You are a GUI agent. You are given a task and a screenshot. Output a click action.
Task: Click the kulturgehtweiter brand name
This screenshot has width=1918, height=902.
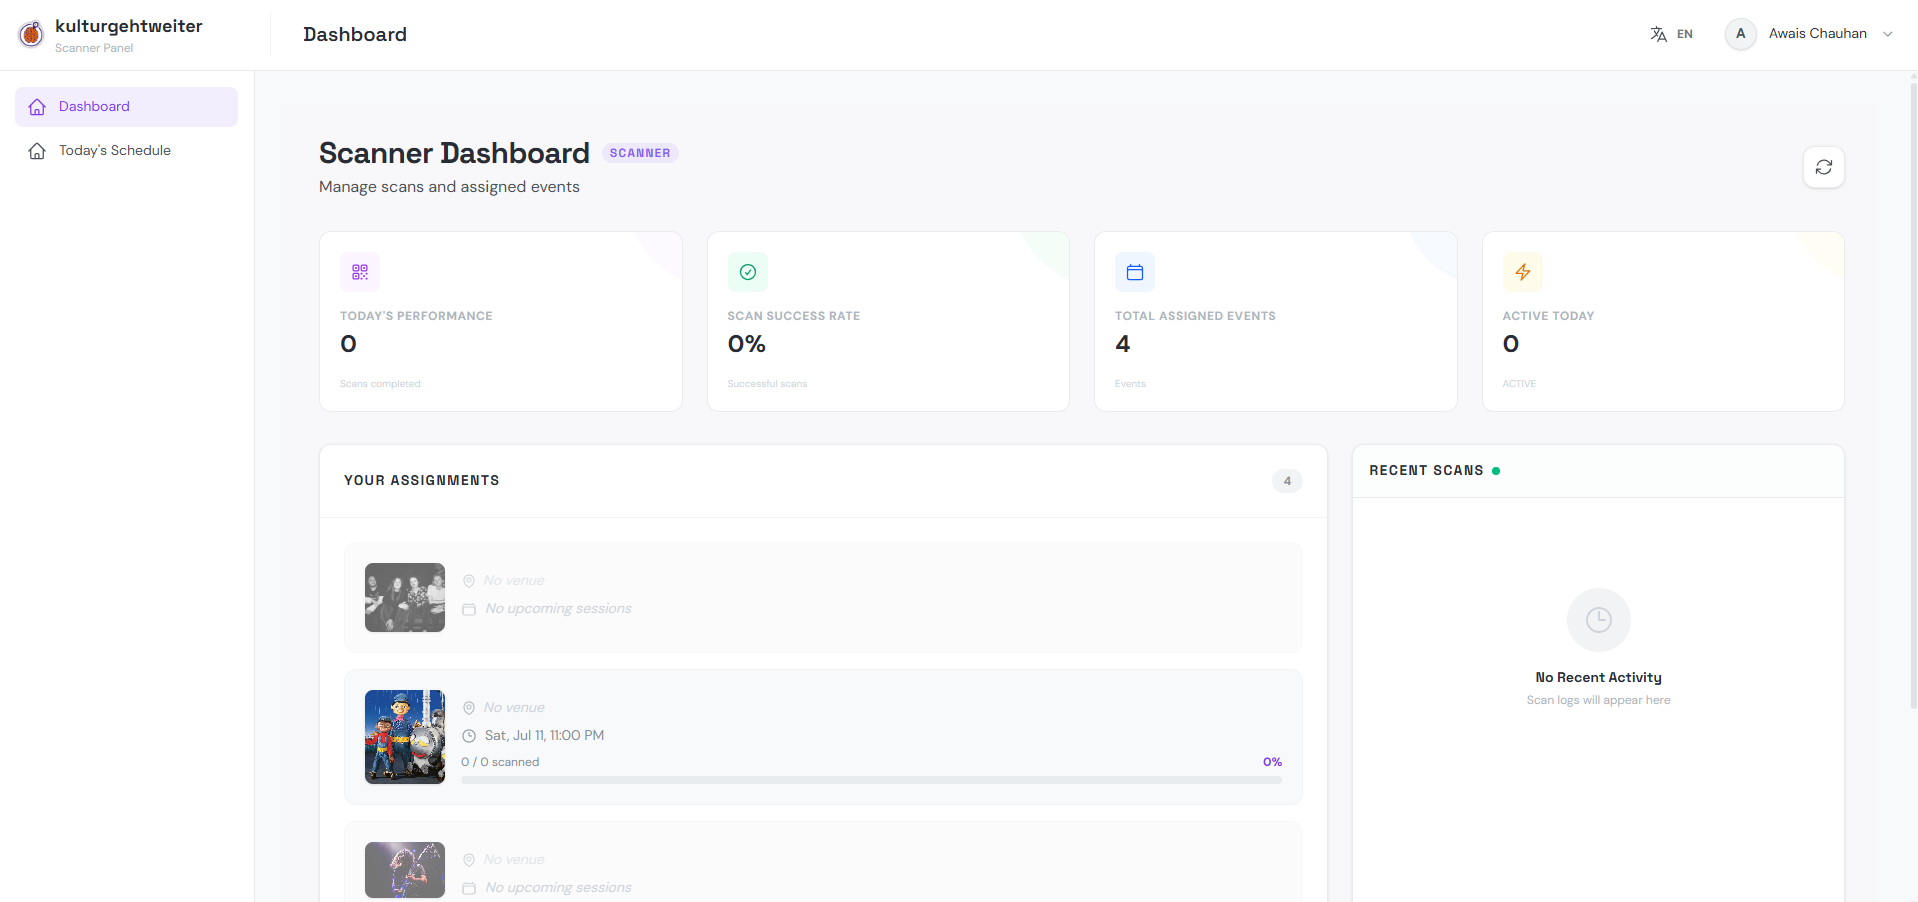coord(129,26)
